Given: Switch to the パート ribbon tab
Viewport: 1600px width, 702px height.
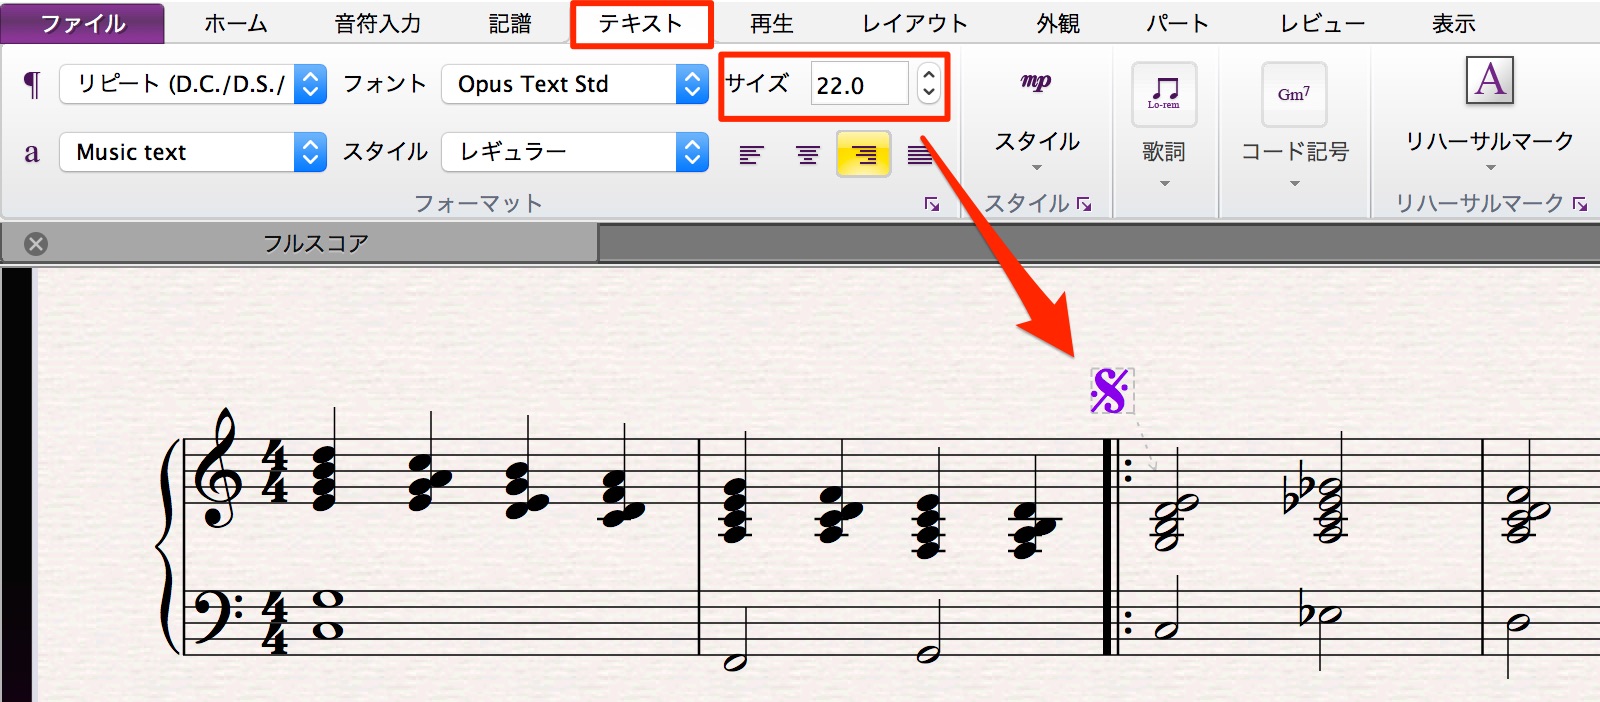Looking at the screenshot, I should click(x=1178, y=23).
